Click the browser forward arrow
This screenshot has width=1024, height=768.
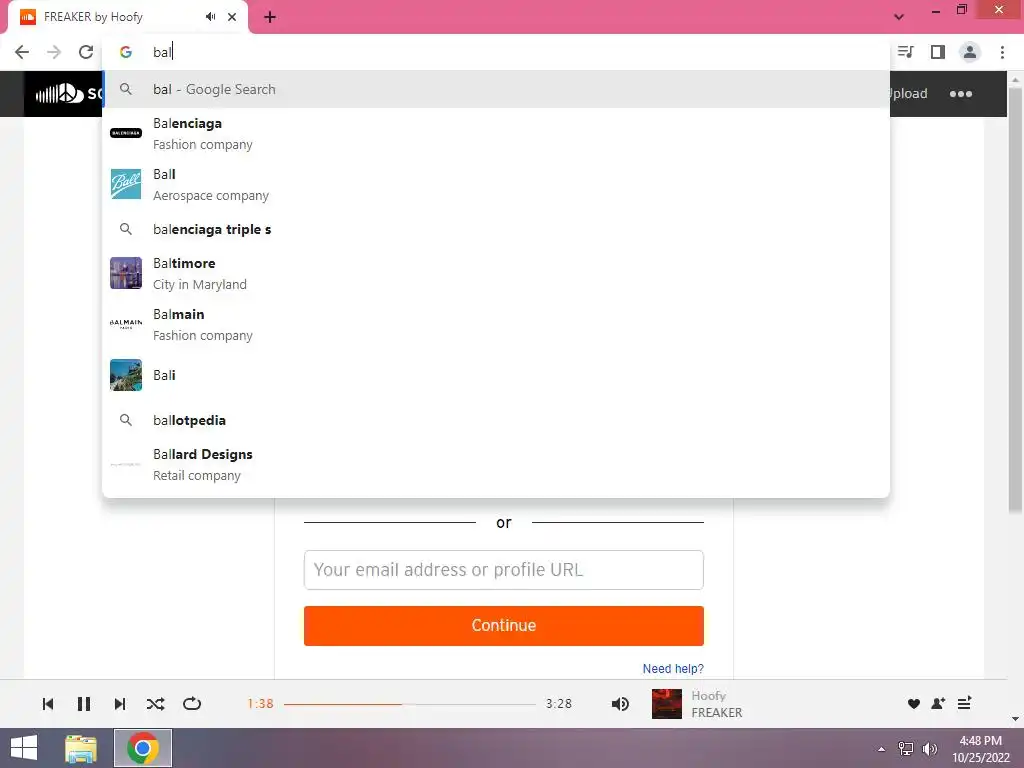pos(54,52)
